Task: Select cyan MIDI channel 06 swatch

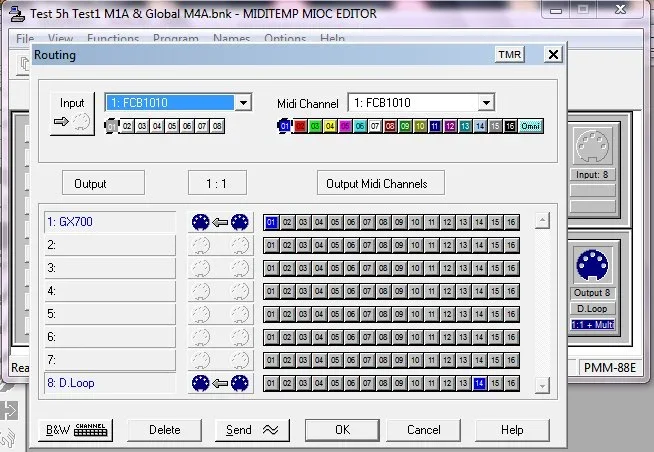Action: [360, 126]
